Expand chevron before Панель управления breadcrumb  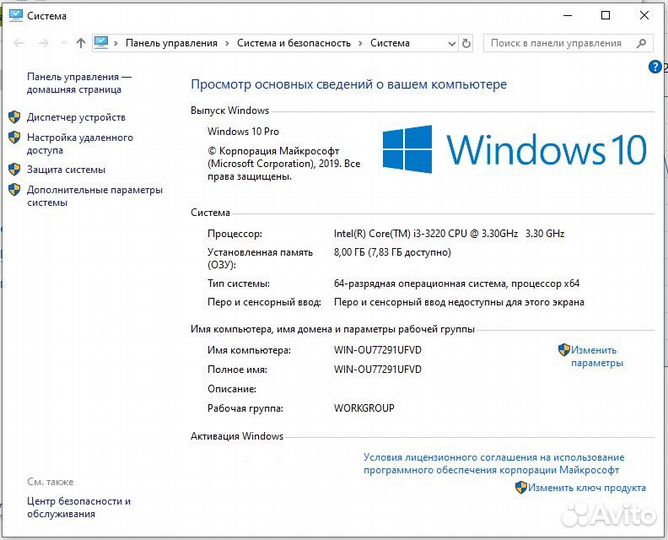click(116, 43)
